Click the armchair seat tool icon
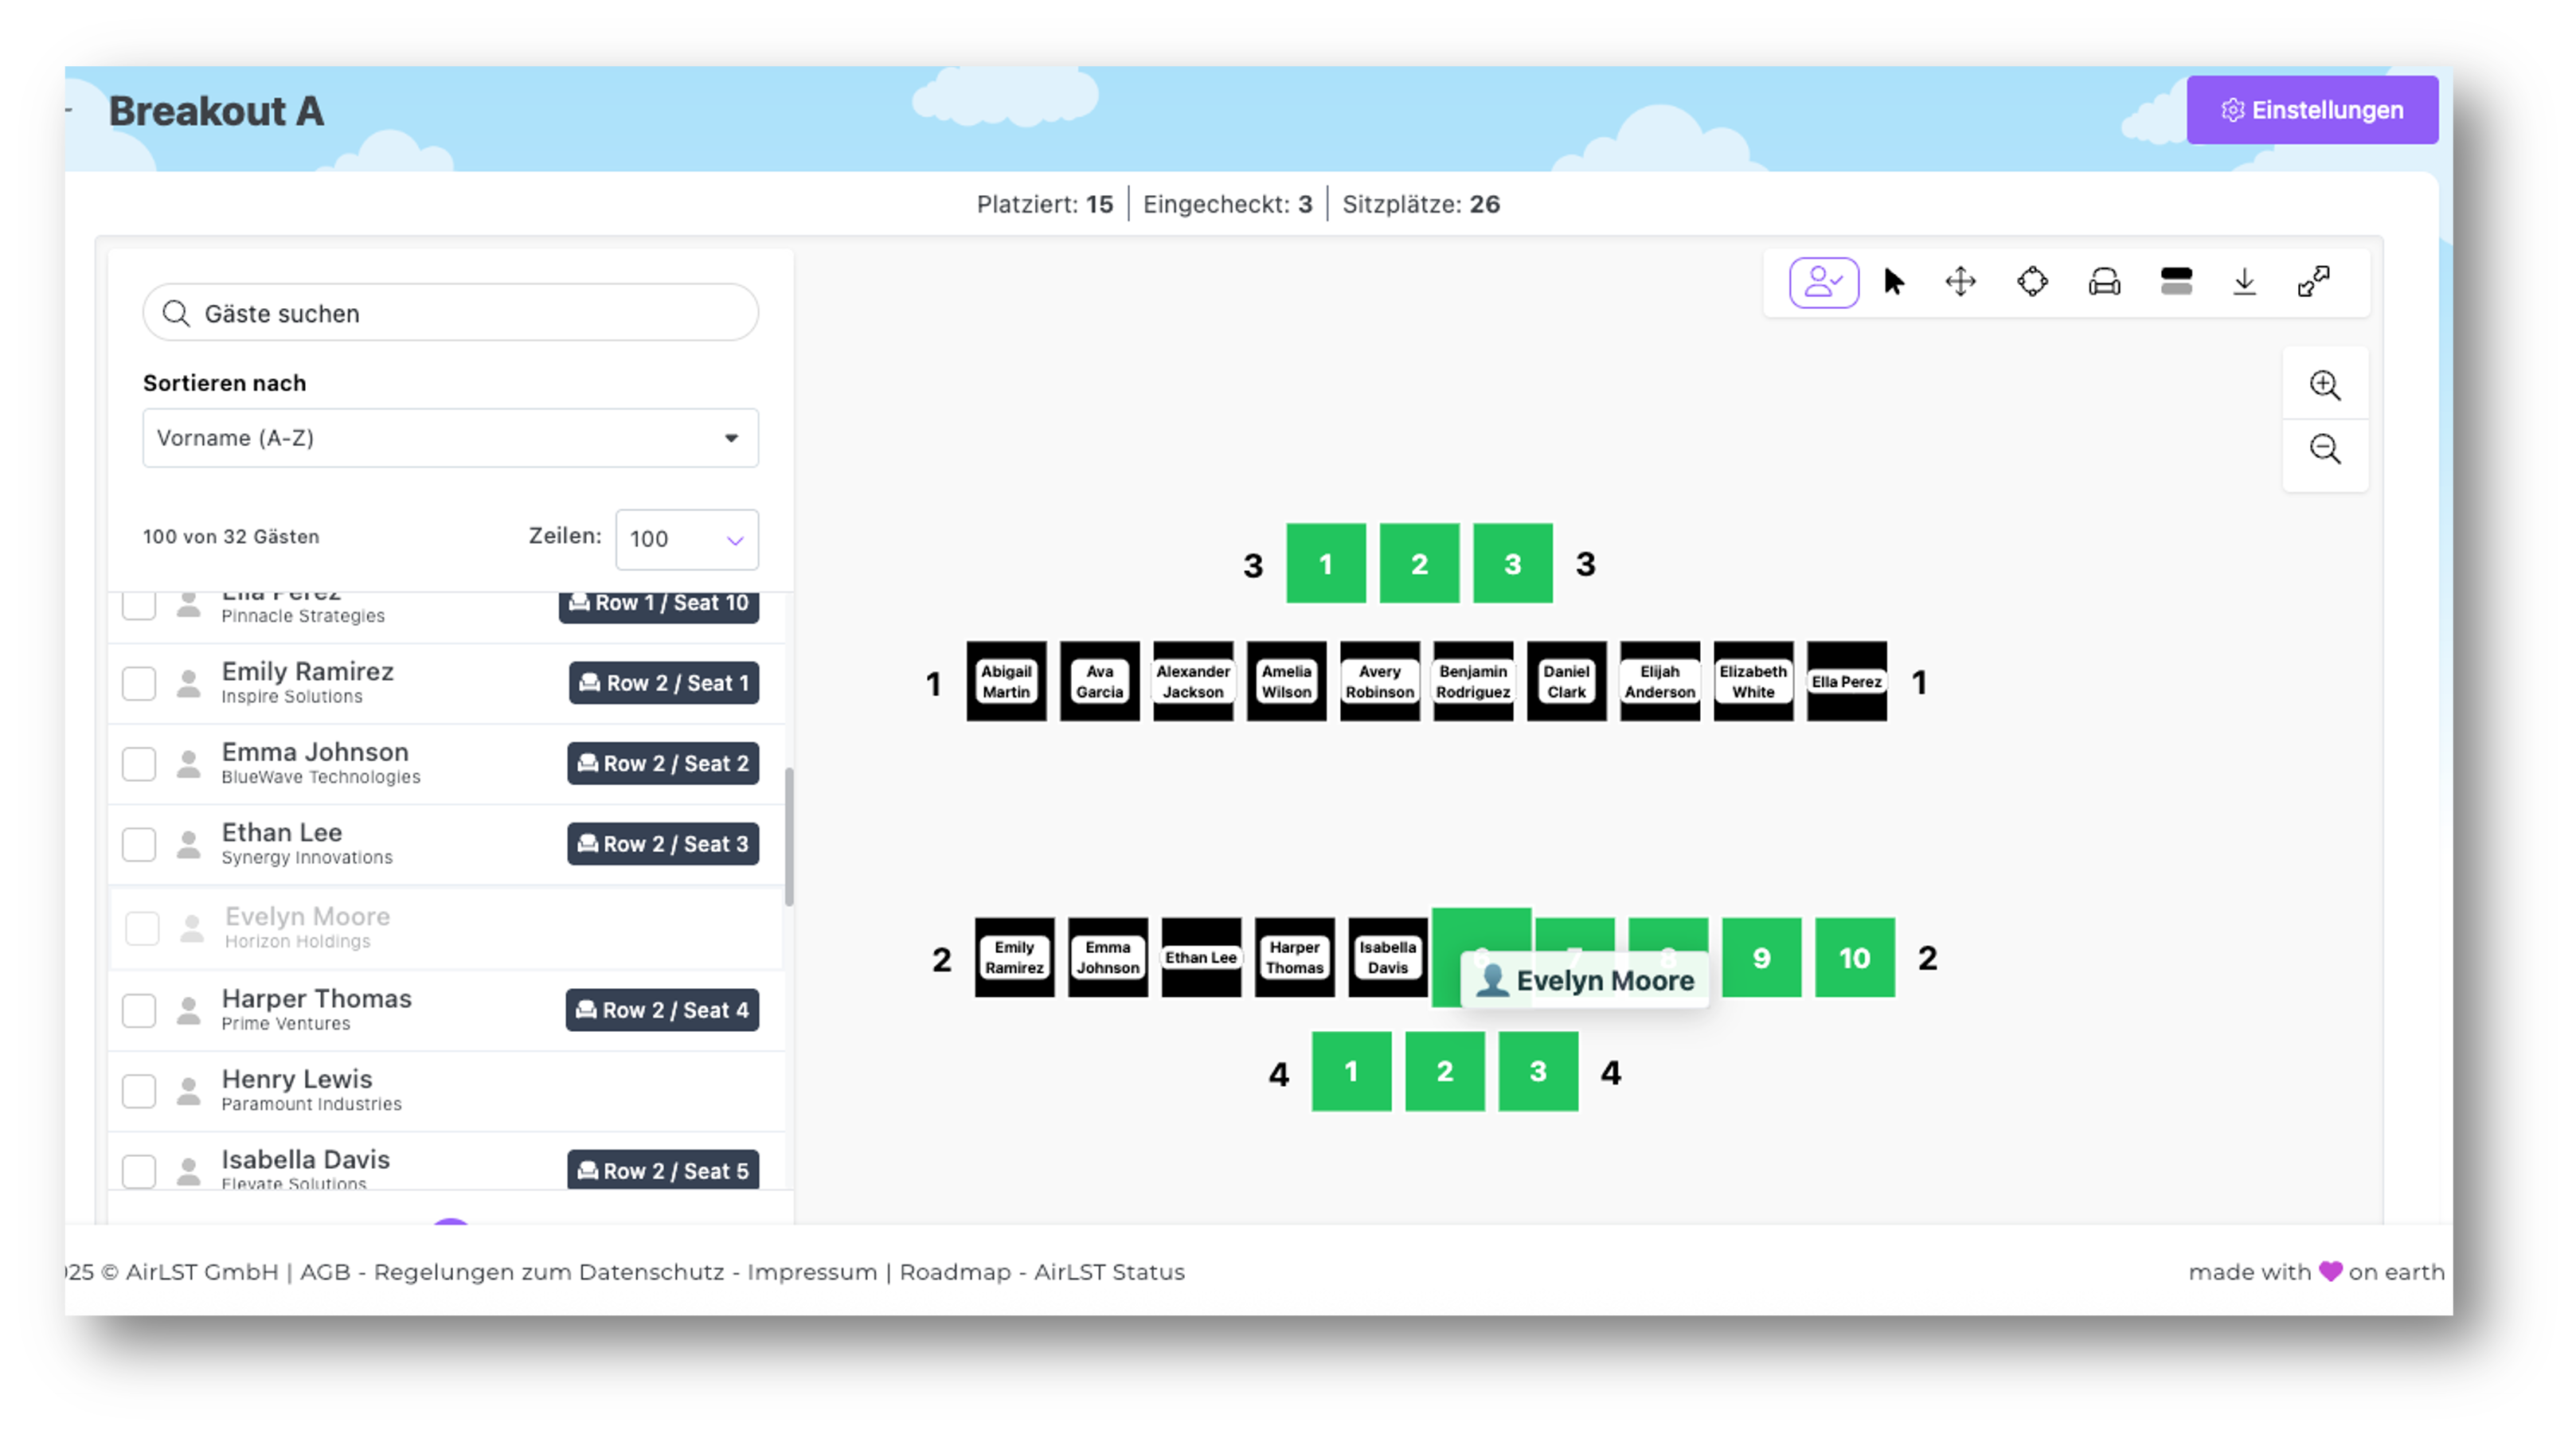Viewport: 2576px width, 1430px height. pos(2104,283)
